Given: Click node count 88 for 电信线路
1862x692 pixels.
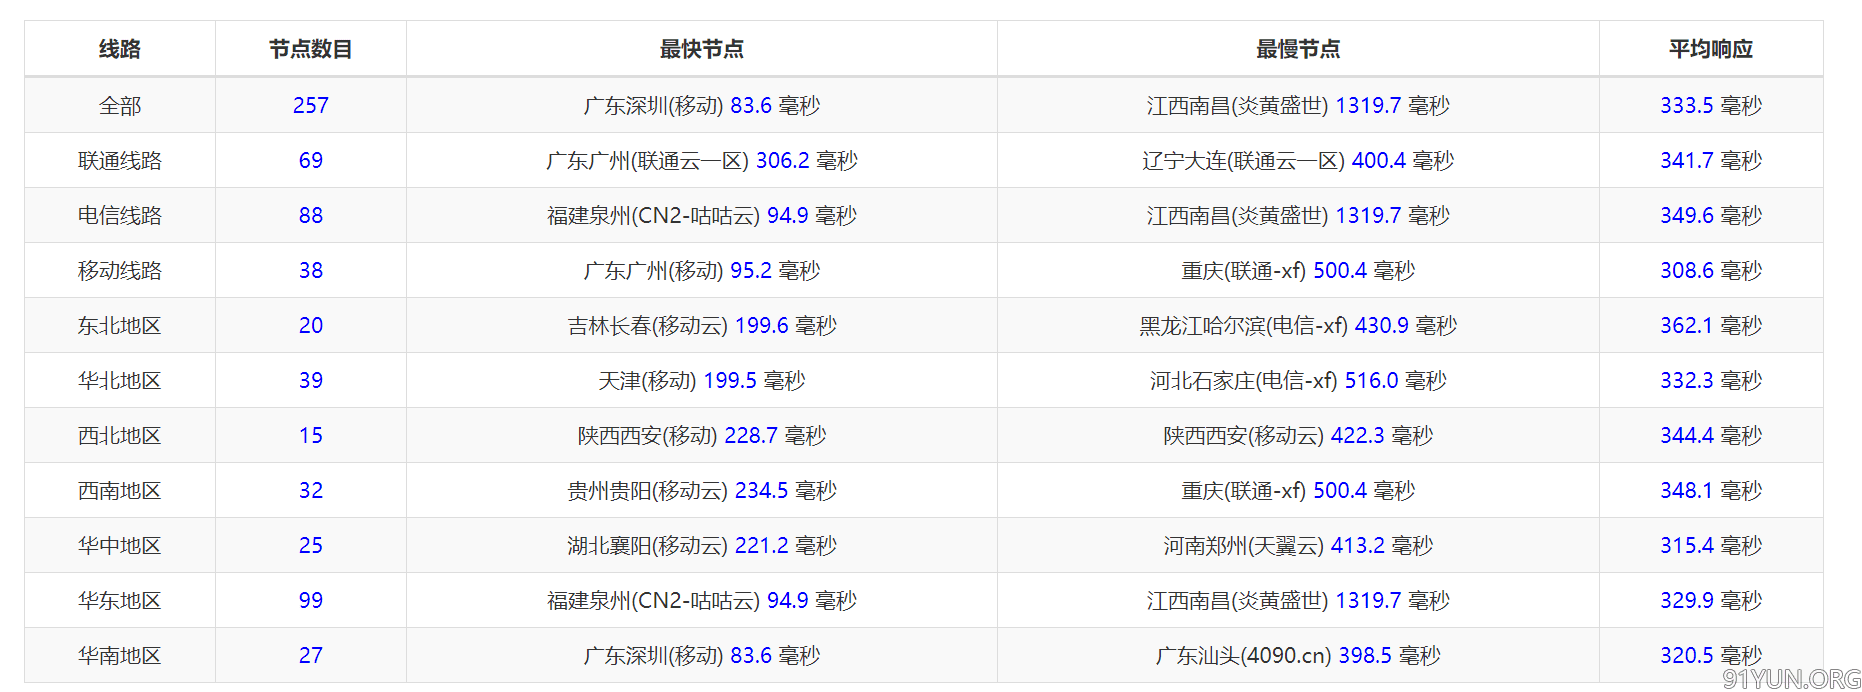Looking at the screenshot, I should click(311, 215).
